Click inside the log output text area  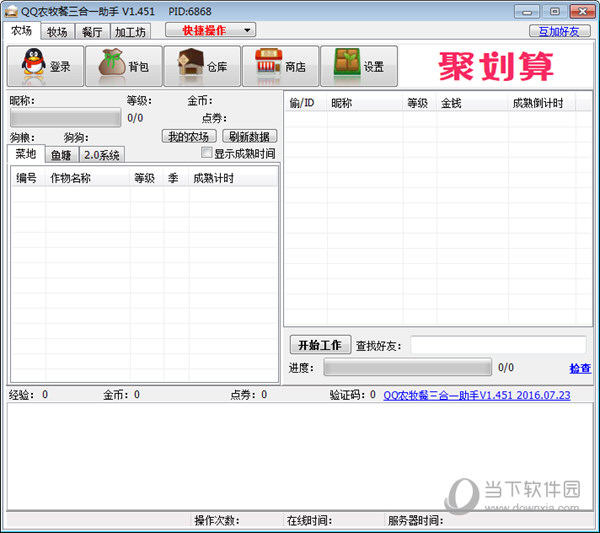[x=300, y=456]
